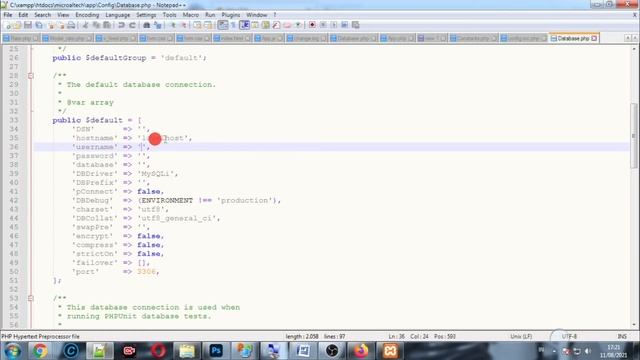Click line number 41 in the margin
Image resolution: width=640 pixels, height=360 pixels.
pos(13,191)
